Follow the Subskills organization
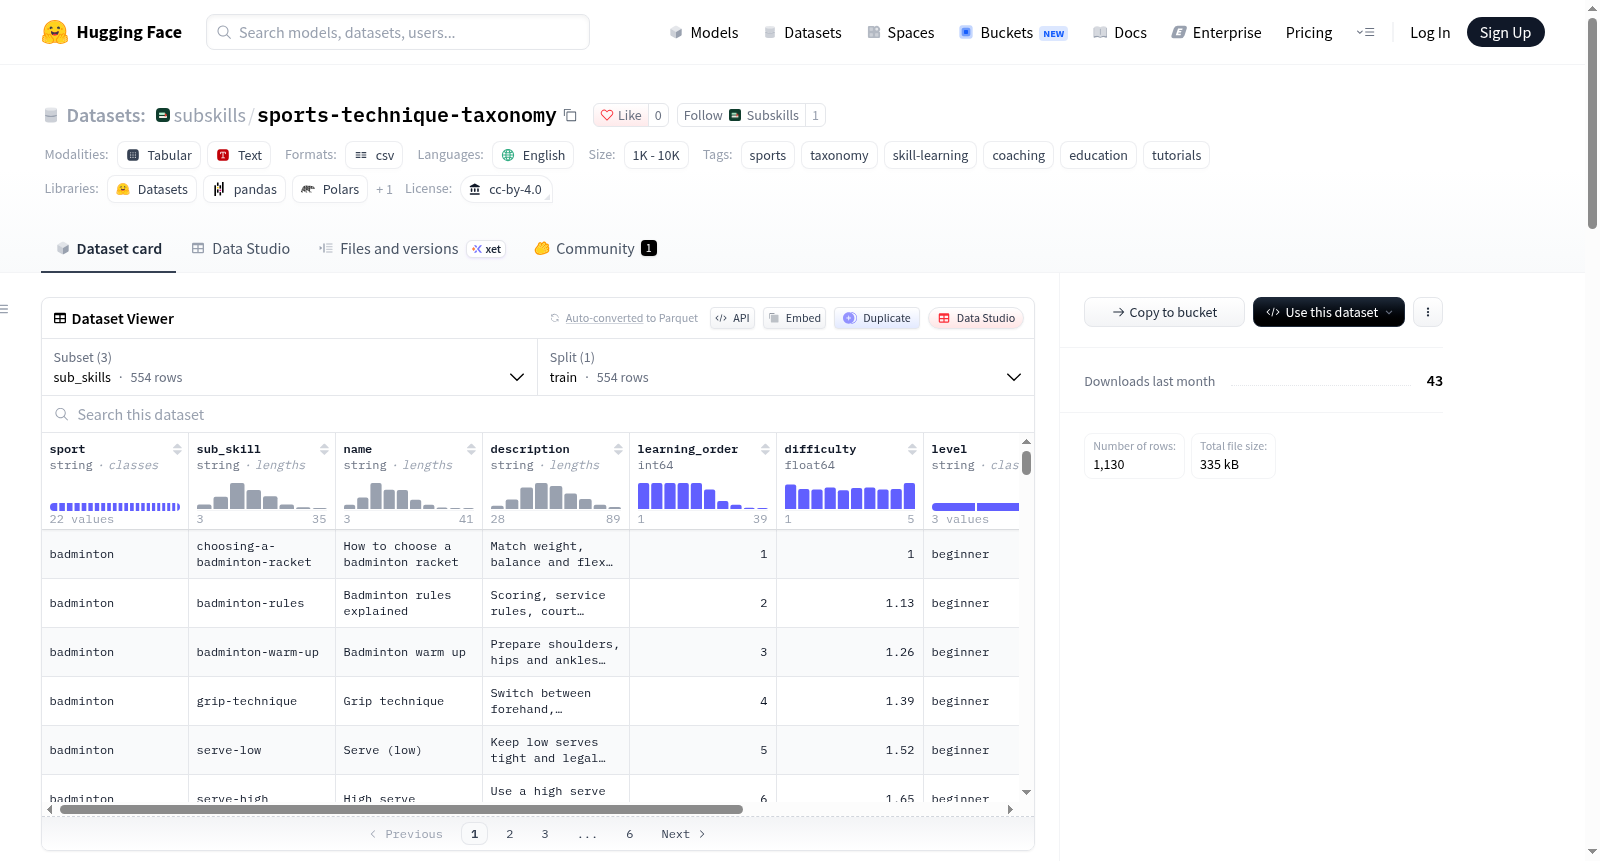1600x861 pixels. pyautogui.click(x=741, y=115)
